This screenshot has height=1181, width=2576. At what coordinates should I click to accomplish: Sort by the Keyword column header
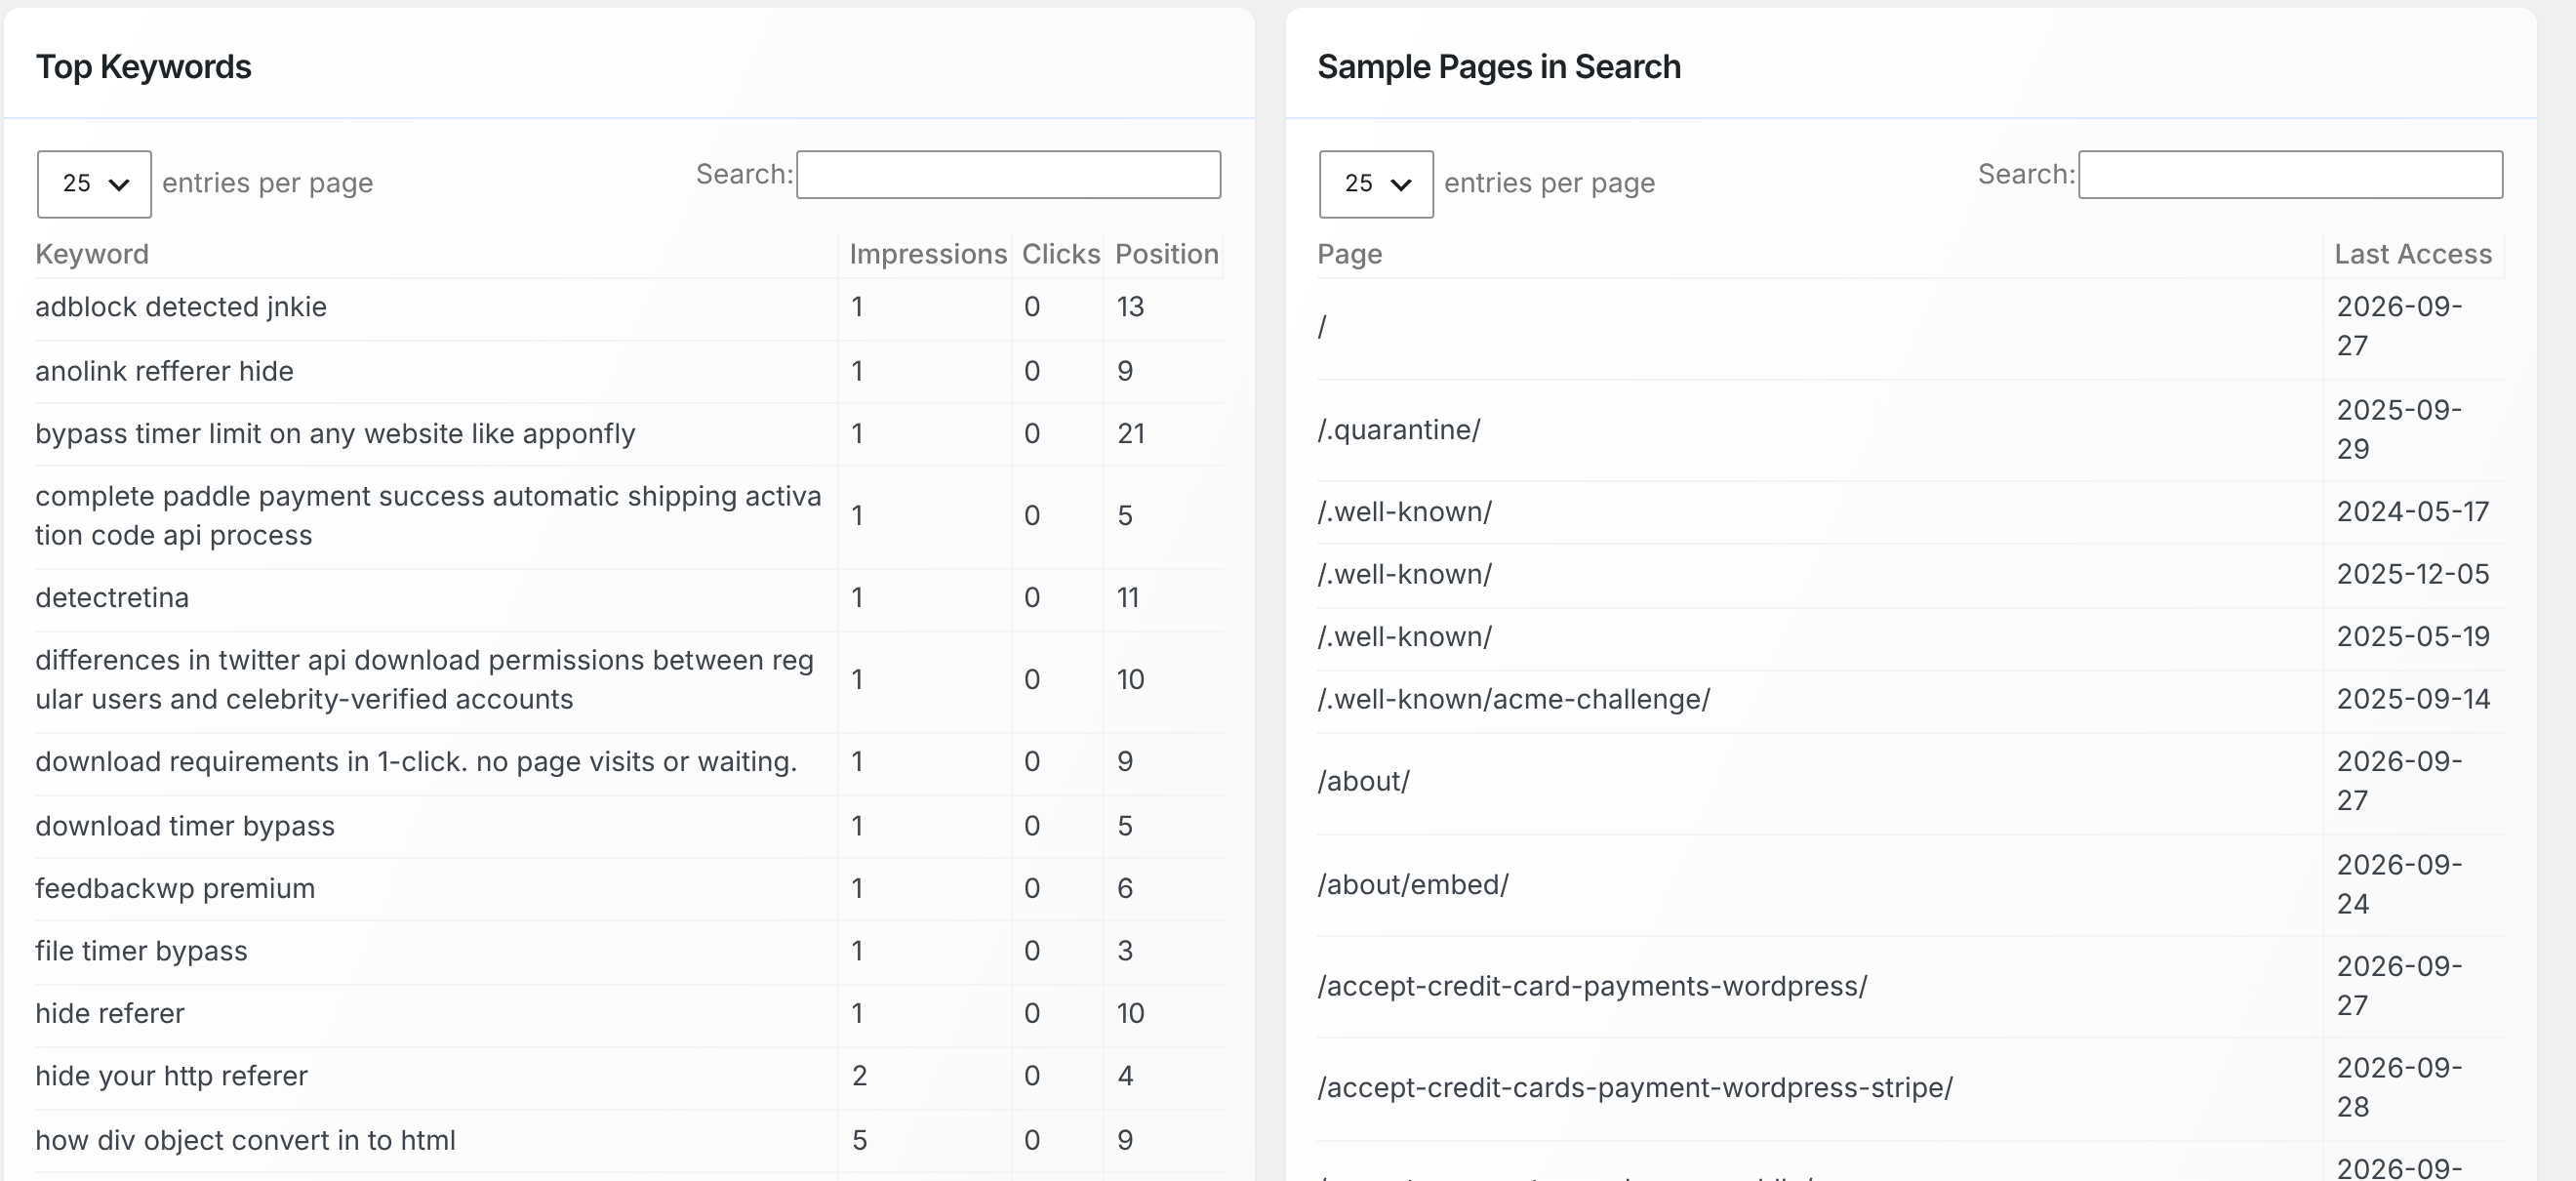pyautogui.click(x=92, y=254)
